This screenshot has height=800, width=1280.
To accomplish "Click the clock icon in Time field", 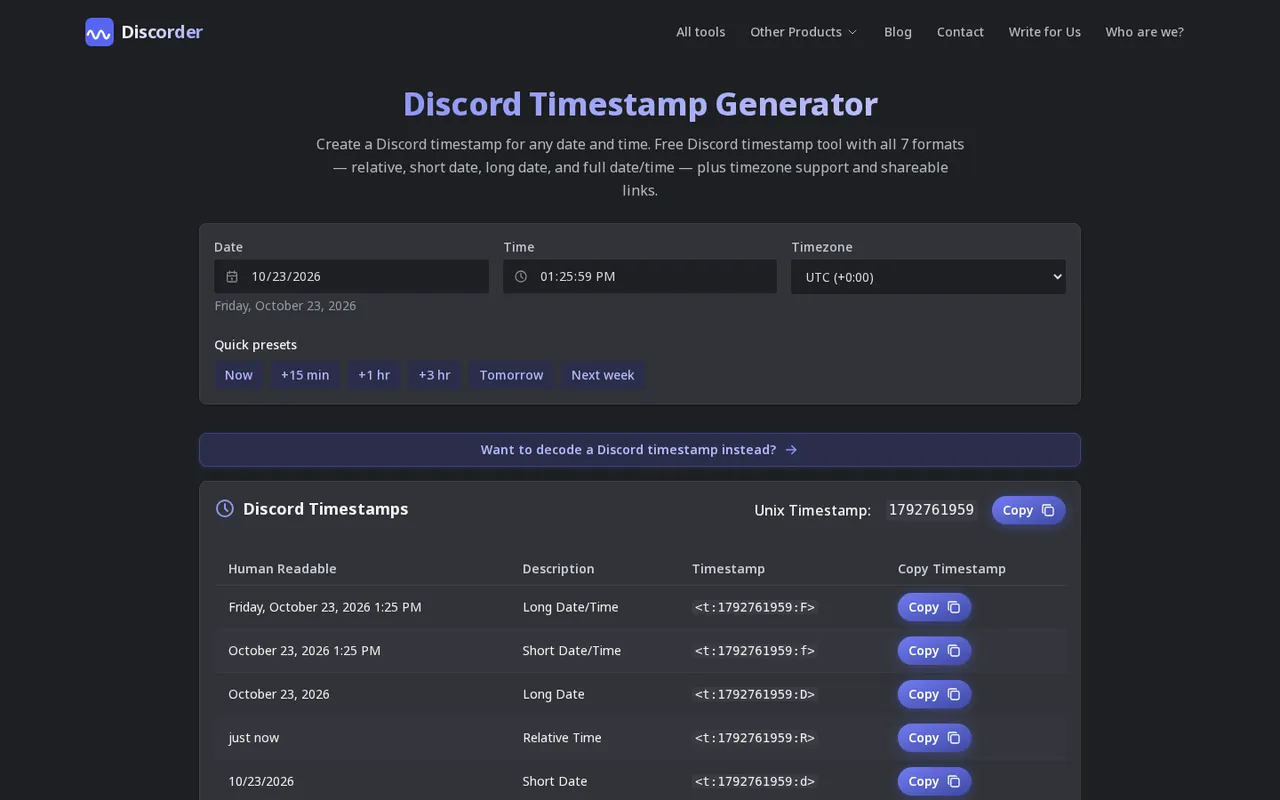I will coord(521,277).
